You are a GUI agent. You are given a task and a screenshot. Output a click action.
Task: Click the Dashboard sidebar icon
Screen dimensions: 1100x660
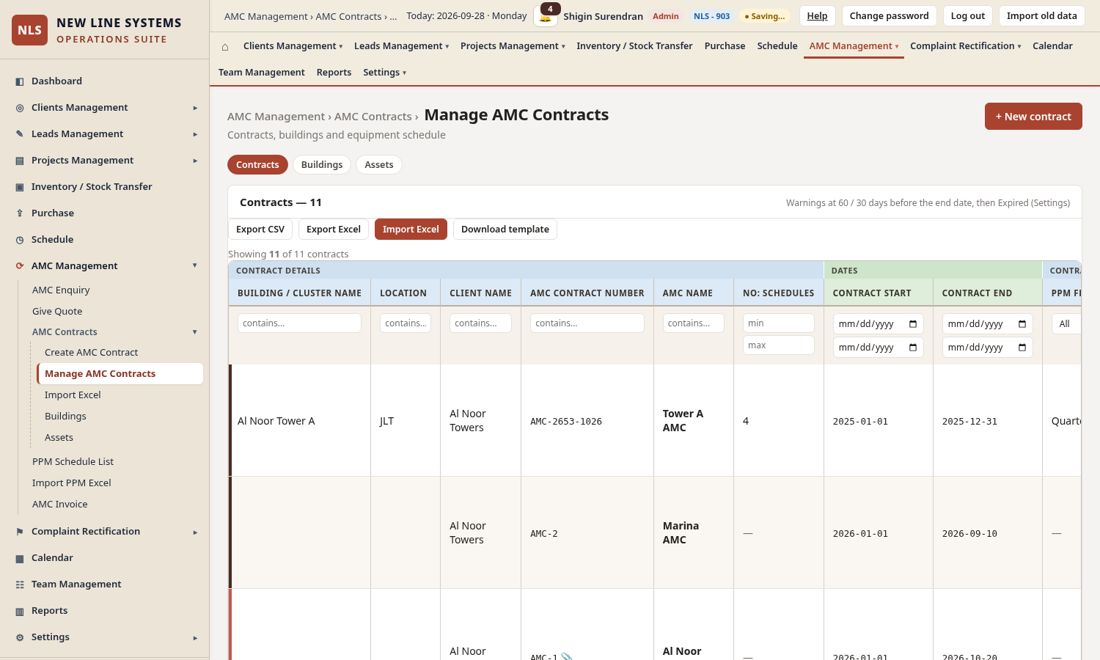[x=20, y=81]
